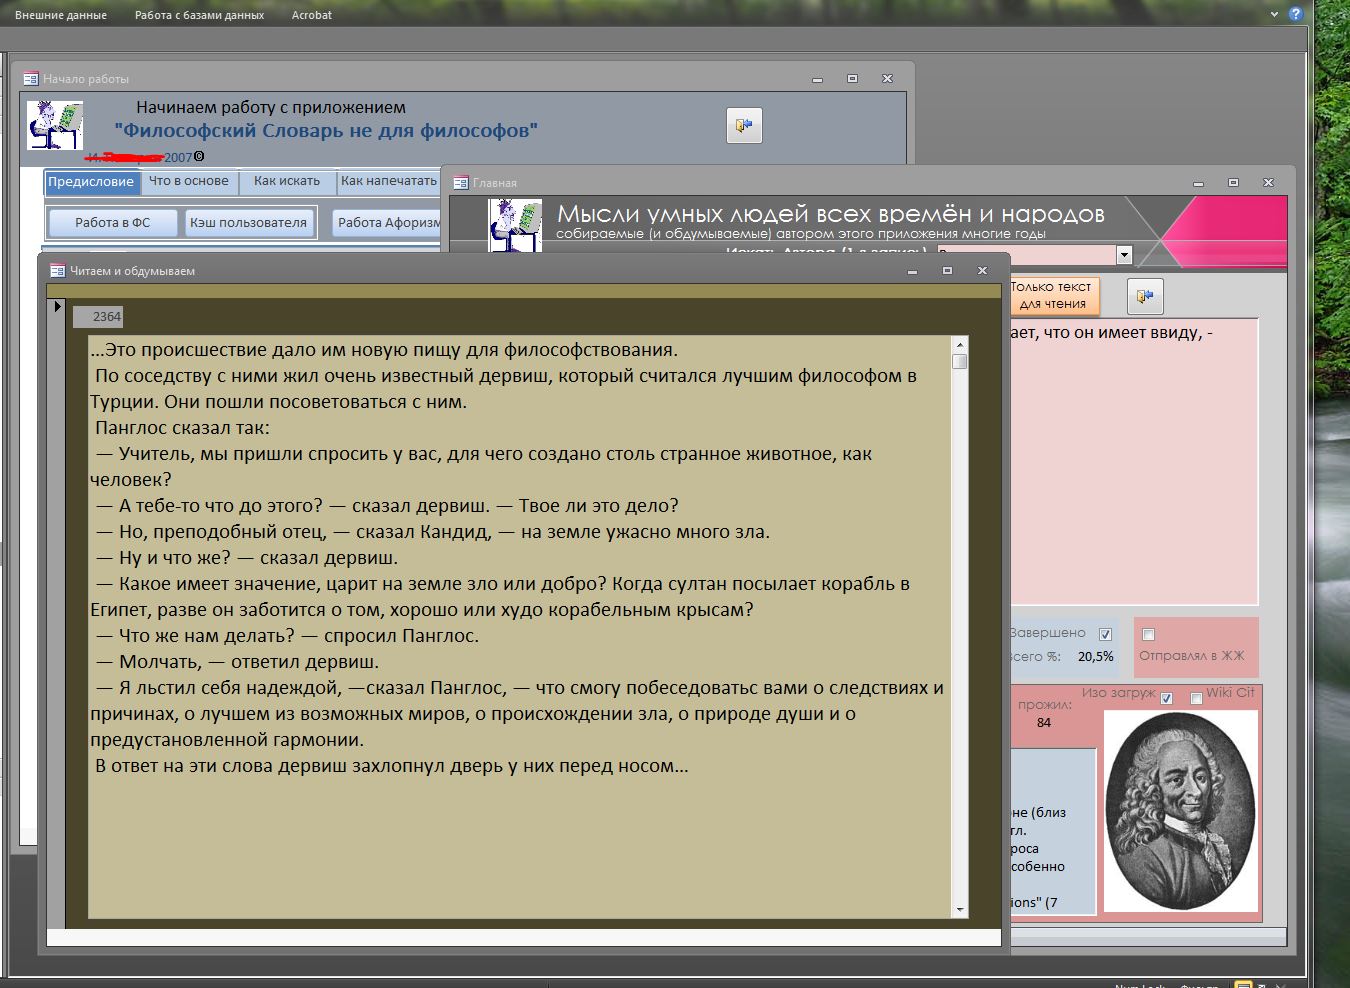The width and height of the screenshot is (1350, 988).
Task: Click the cartoon logo in Начало работы header
Action: click(55, 125)
